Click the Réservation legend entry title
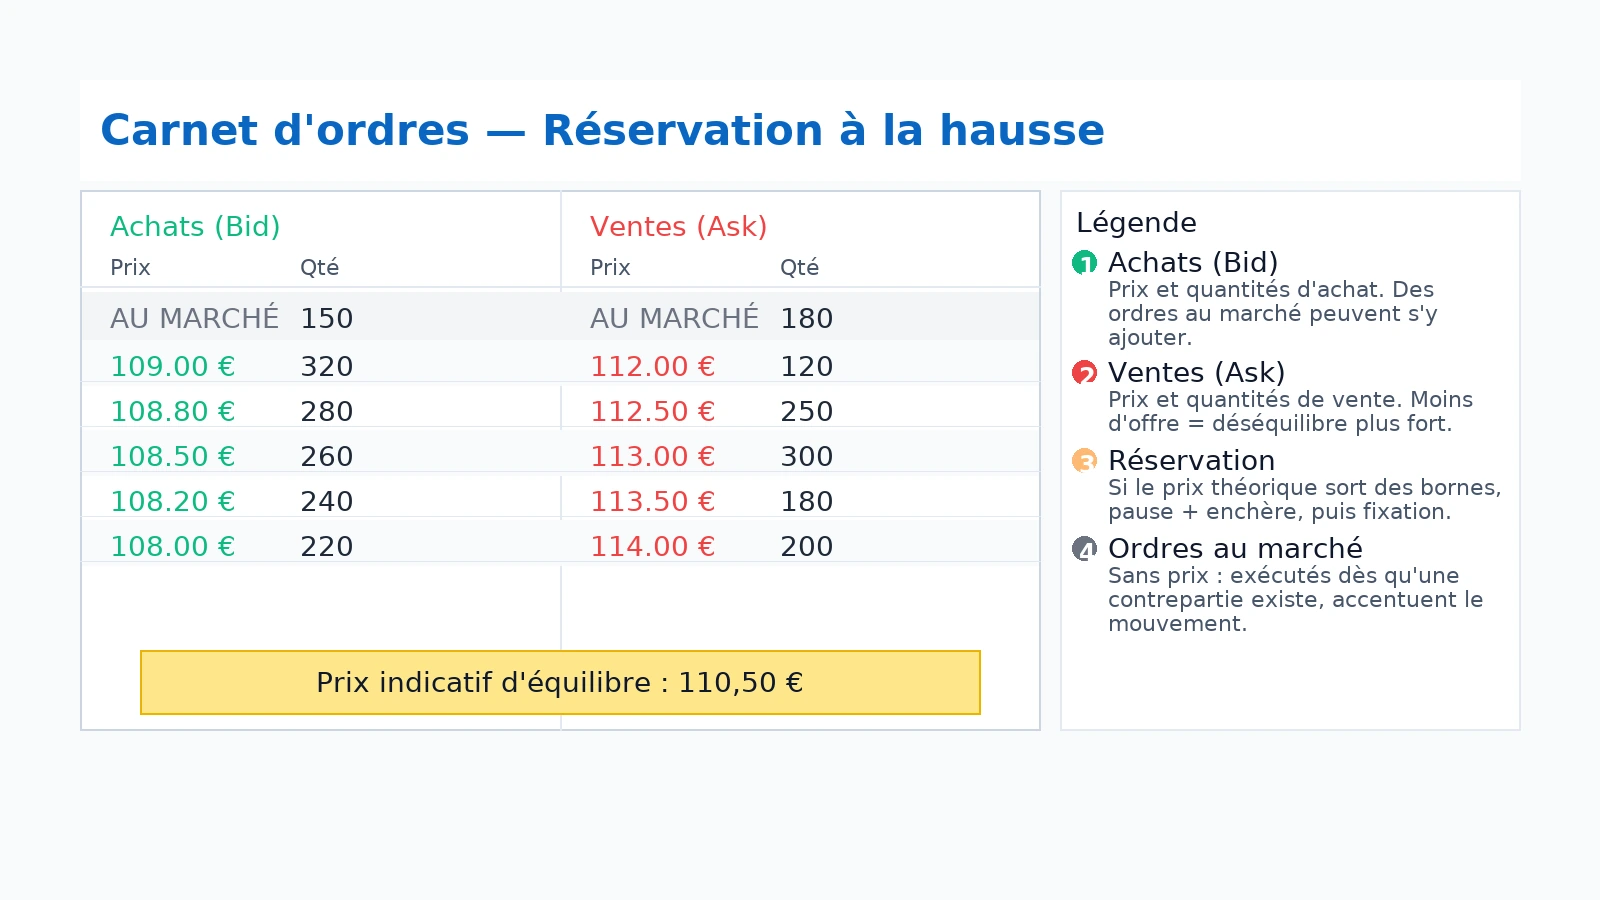The image size is (1600, 900). pyautogui.click(x=1191, y=461)
